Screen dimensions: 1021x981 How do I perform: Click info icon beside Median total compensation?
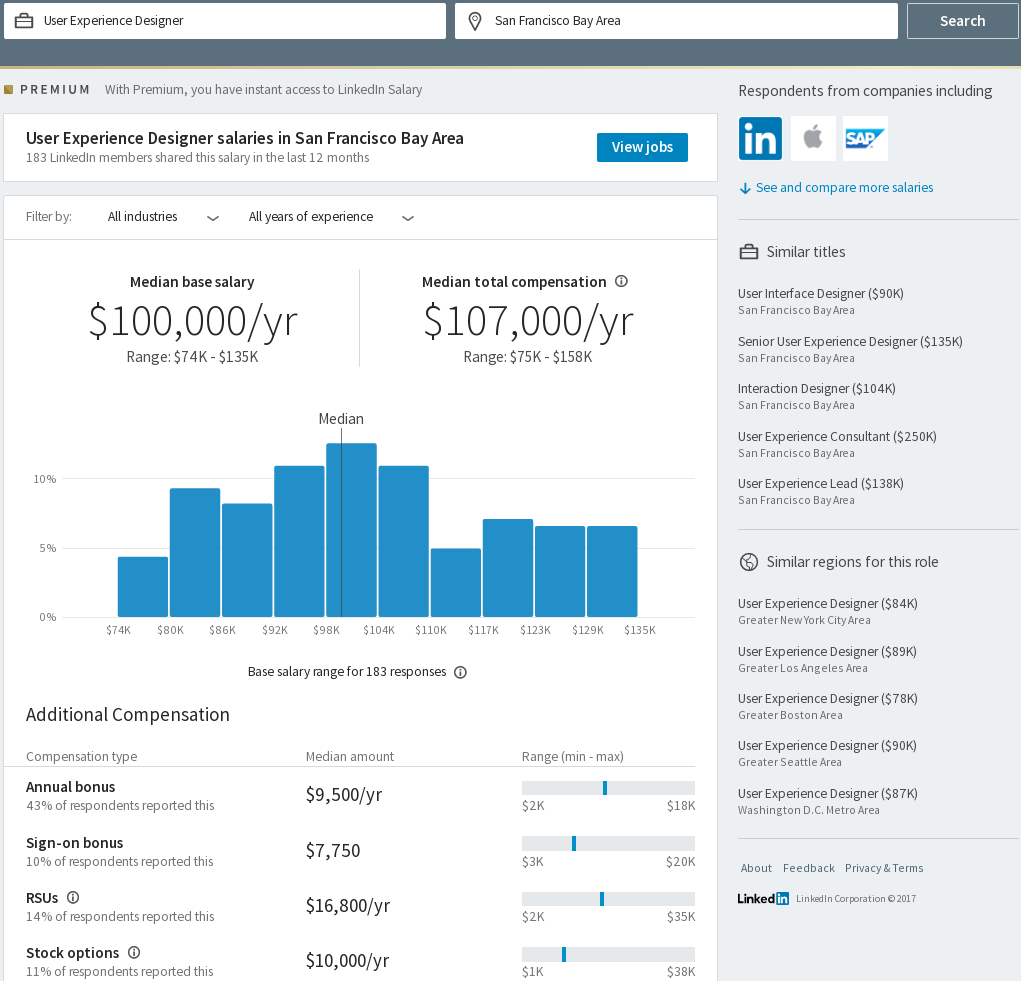click(621, 282)
